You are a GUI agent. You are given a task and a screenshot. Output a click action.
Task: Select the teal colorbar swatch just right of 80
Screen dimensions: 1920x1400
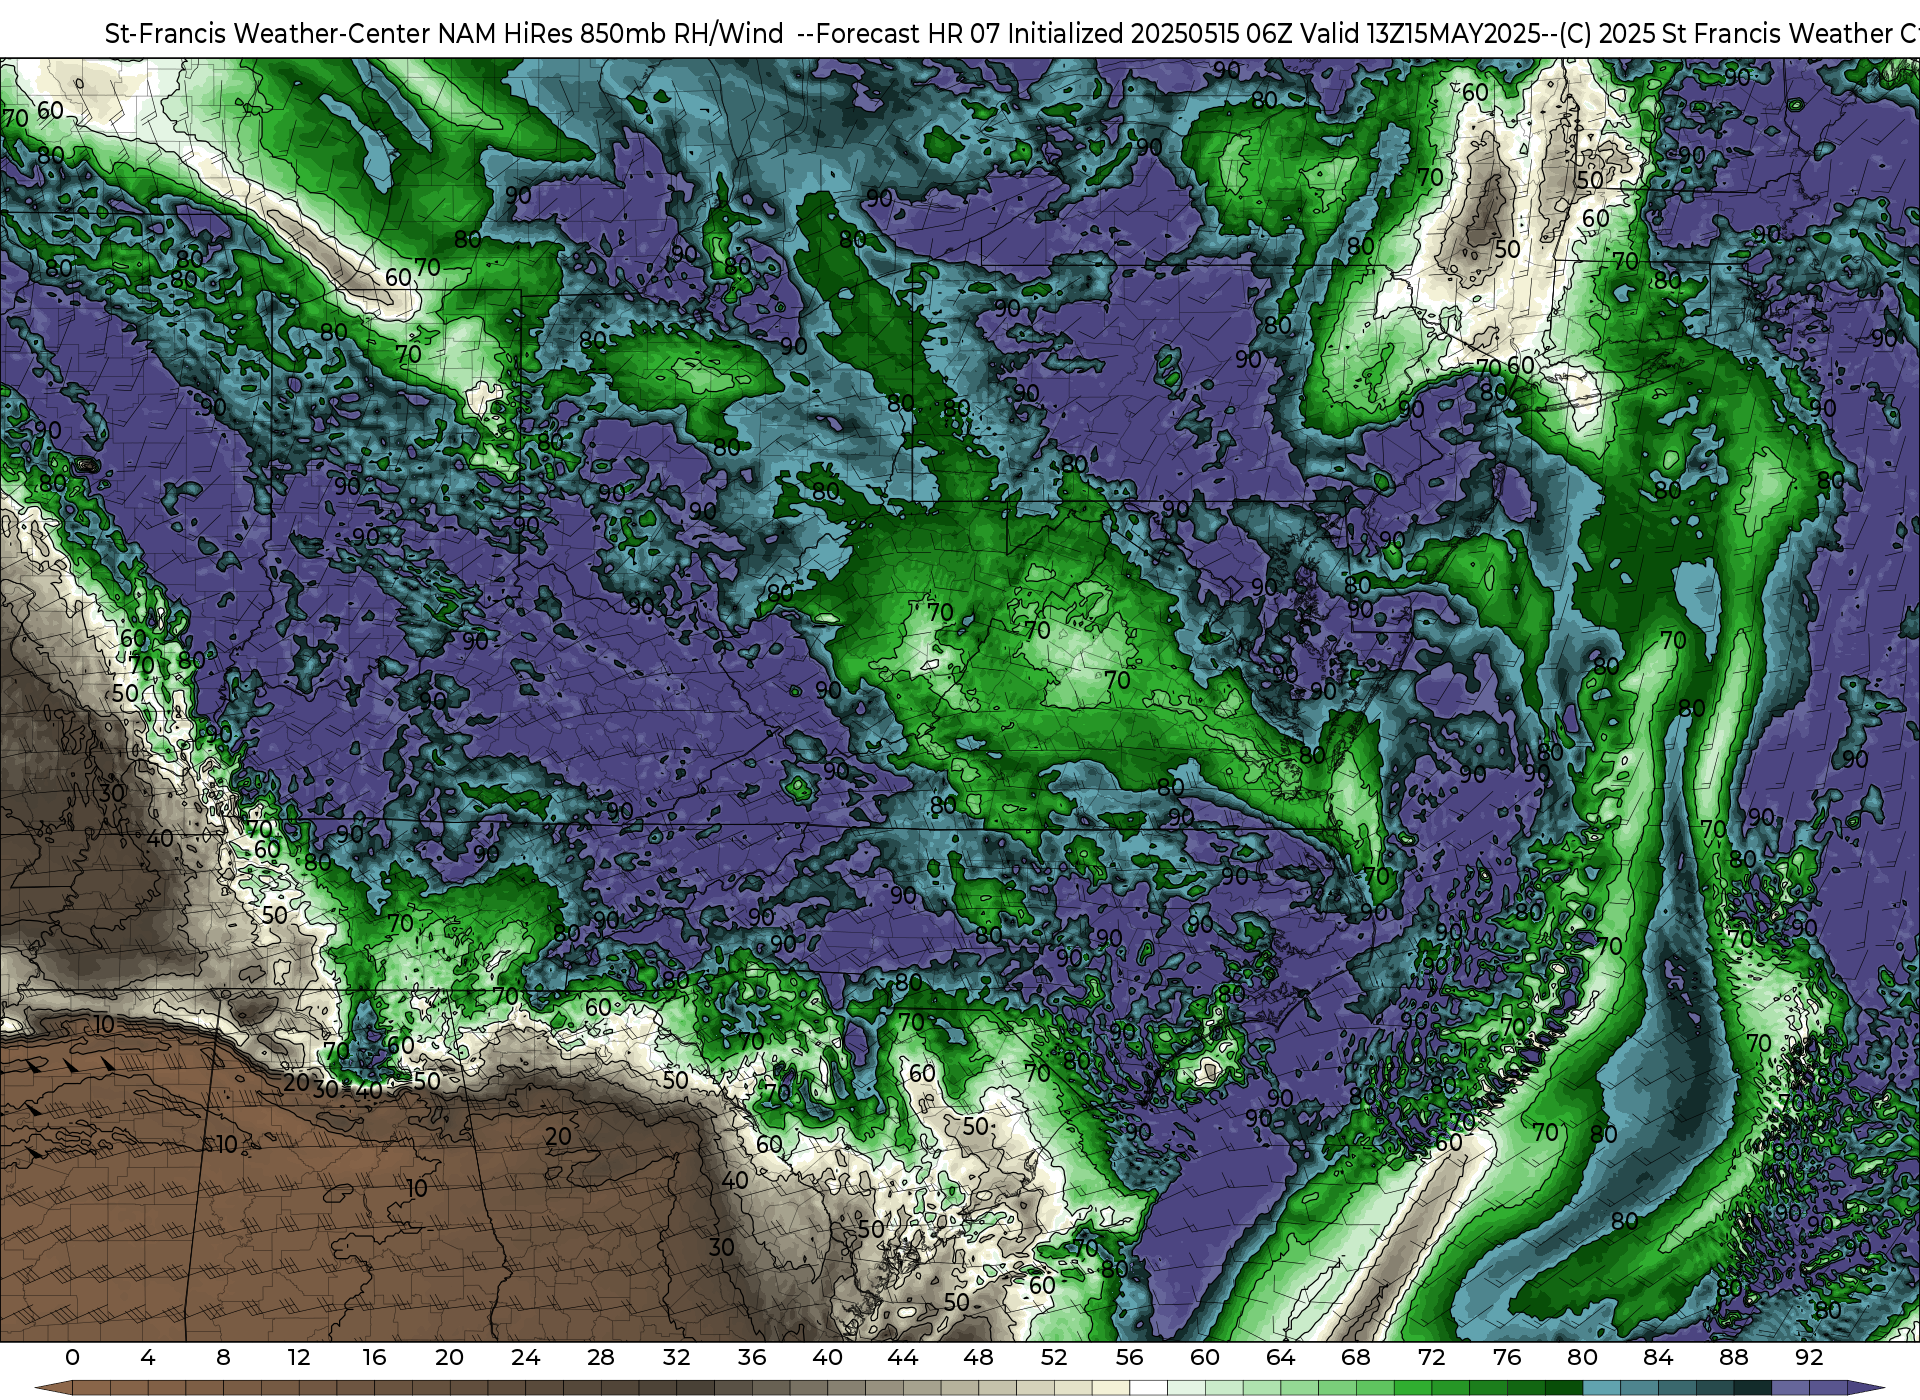tap(1601, 1388)
